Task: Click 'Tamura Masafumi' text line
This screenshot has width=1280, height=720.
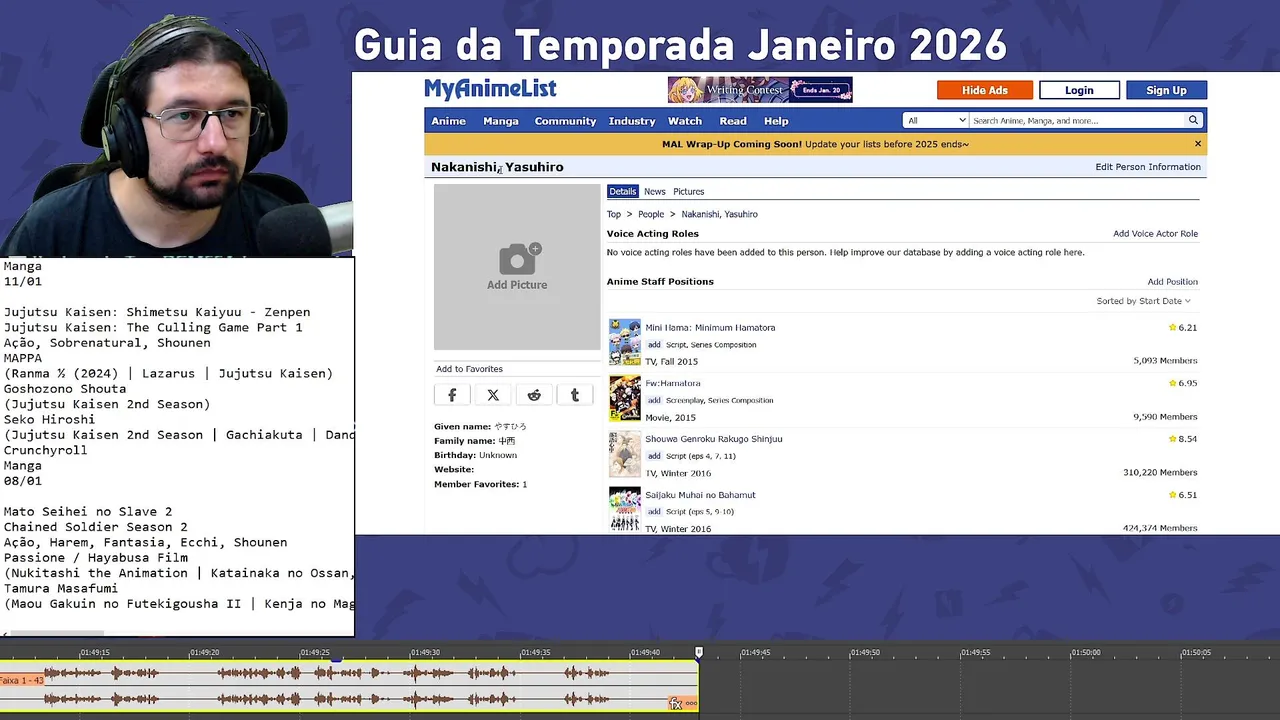Action: pos(61,589)
